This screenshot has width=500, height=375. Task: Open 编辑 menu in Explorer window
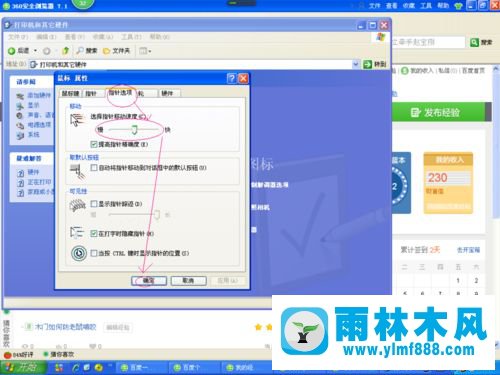point(46,37)
